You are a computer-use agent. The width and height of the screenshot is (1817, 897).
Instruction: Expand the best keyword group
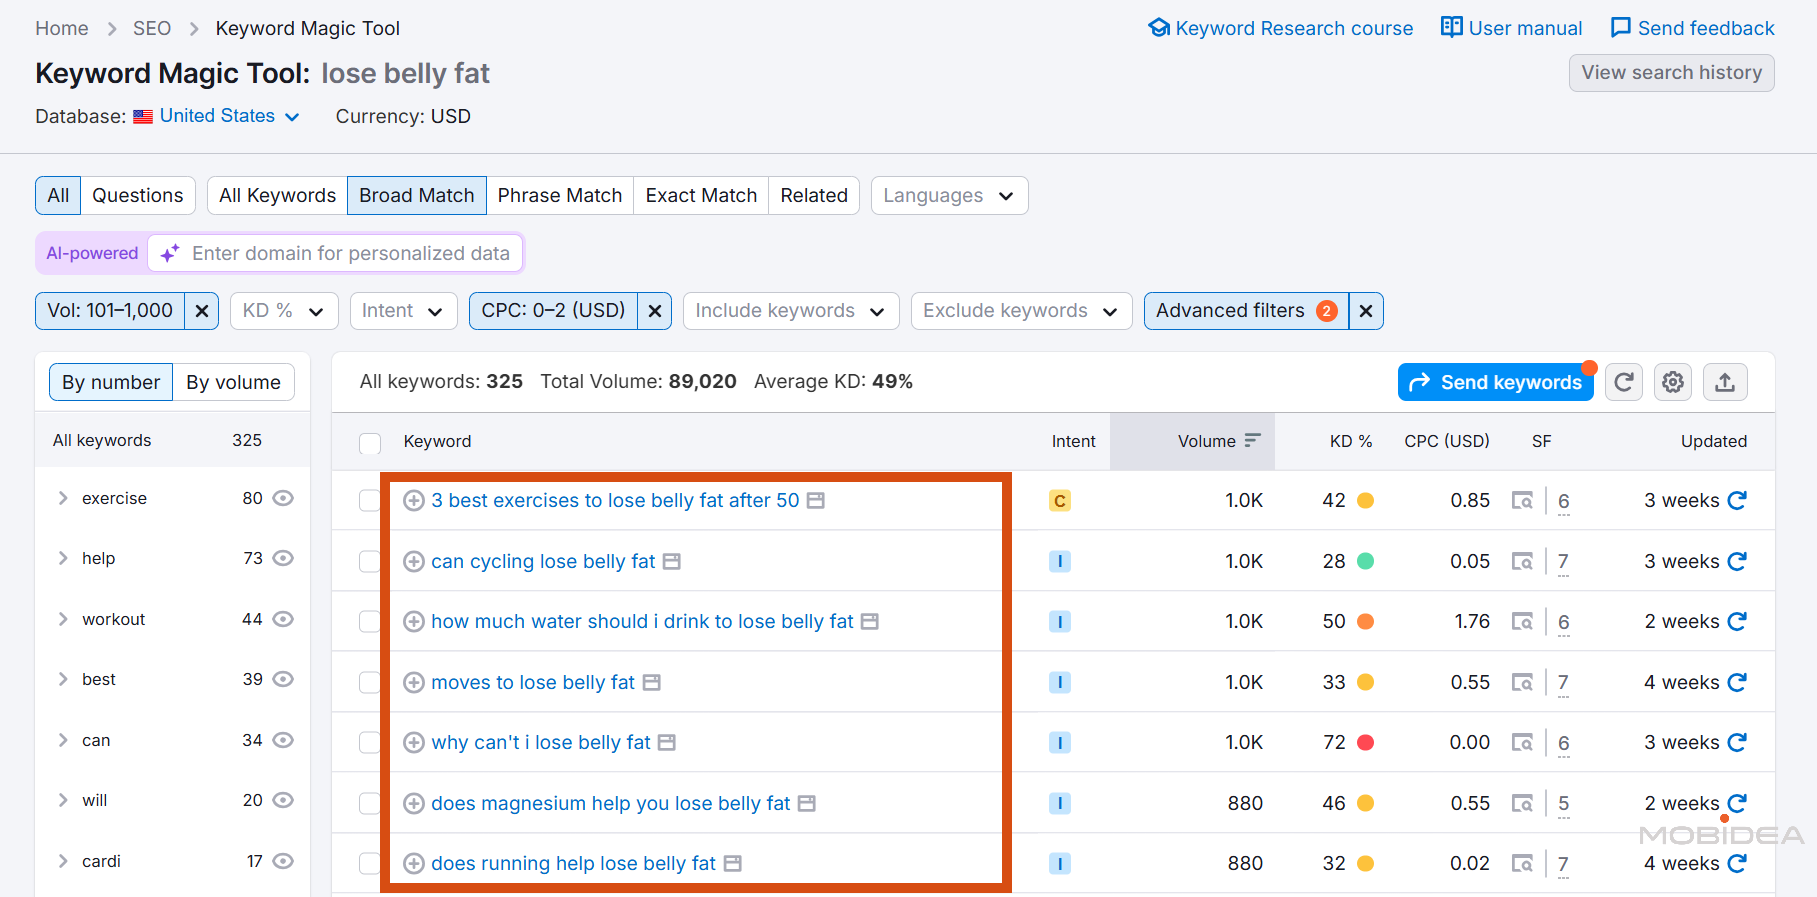point(63,679)
